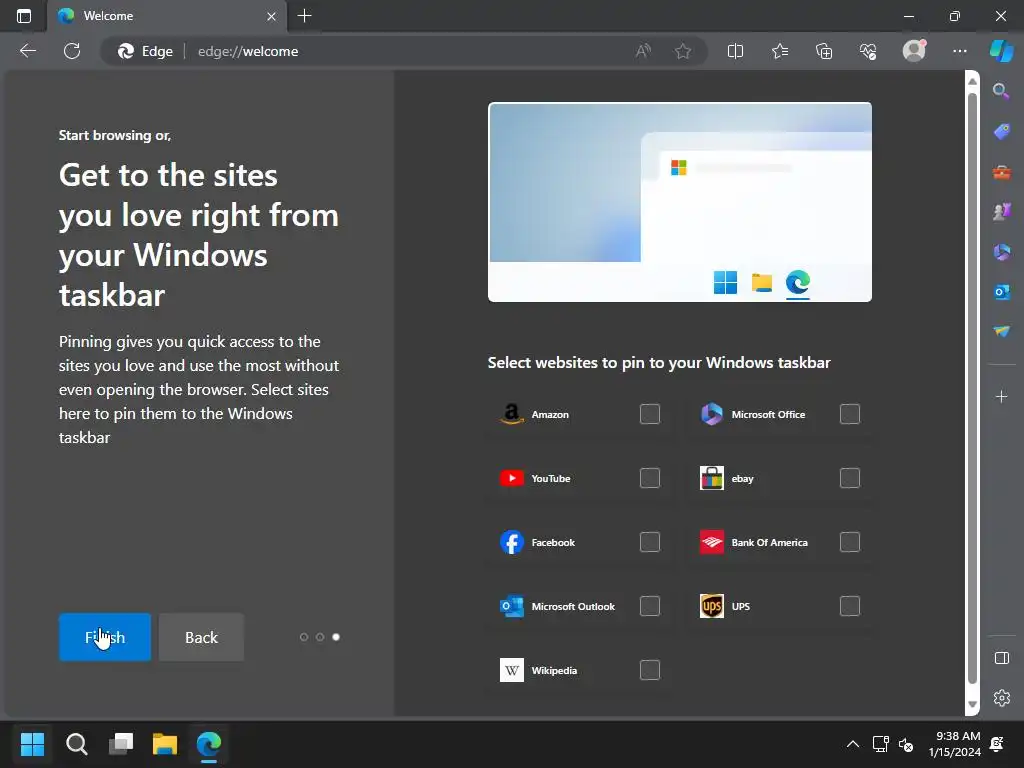
Task: Open the Windows Start menu
Action: click(x=32, y=743)
